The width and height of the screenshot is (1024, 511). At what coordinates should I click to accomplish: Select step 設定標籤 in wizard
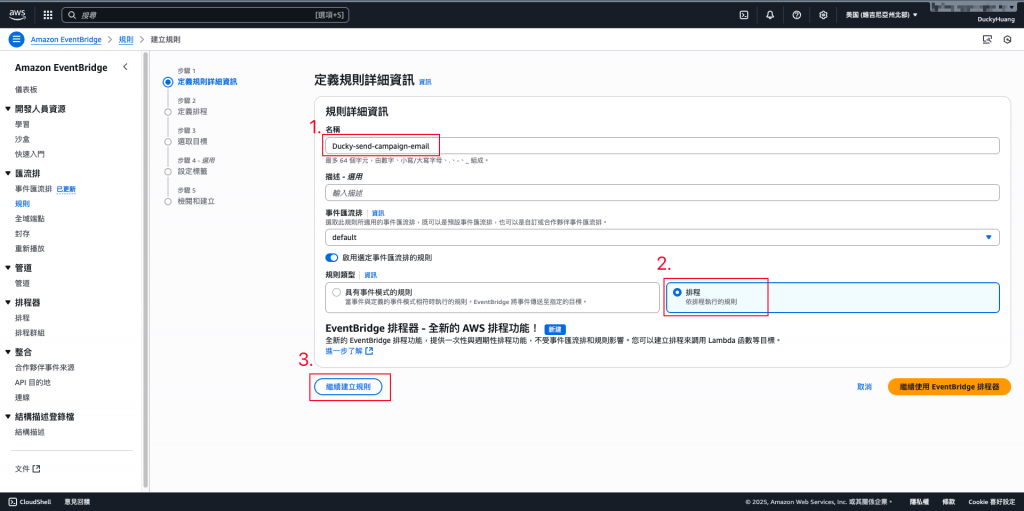point(192,171)
